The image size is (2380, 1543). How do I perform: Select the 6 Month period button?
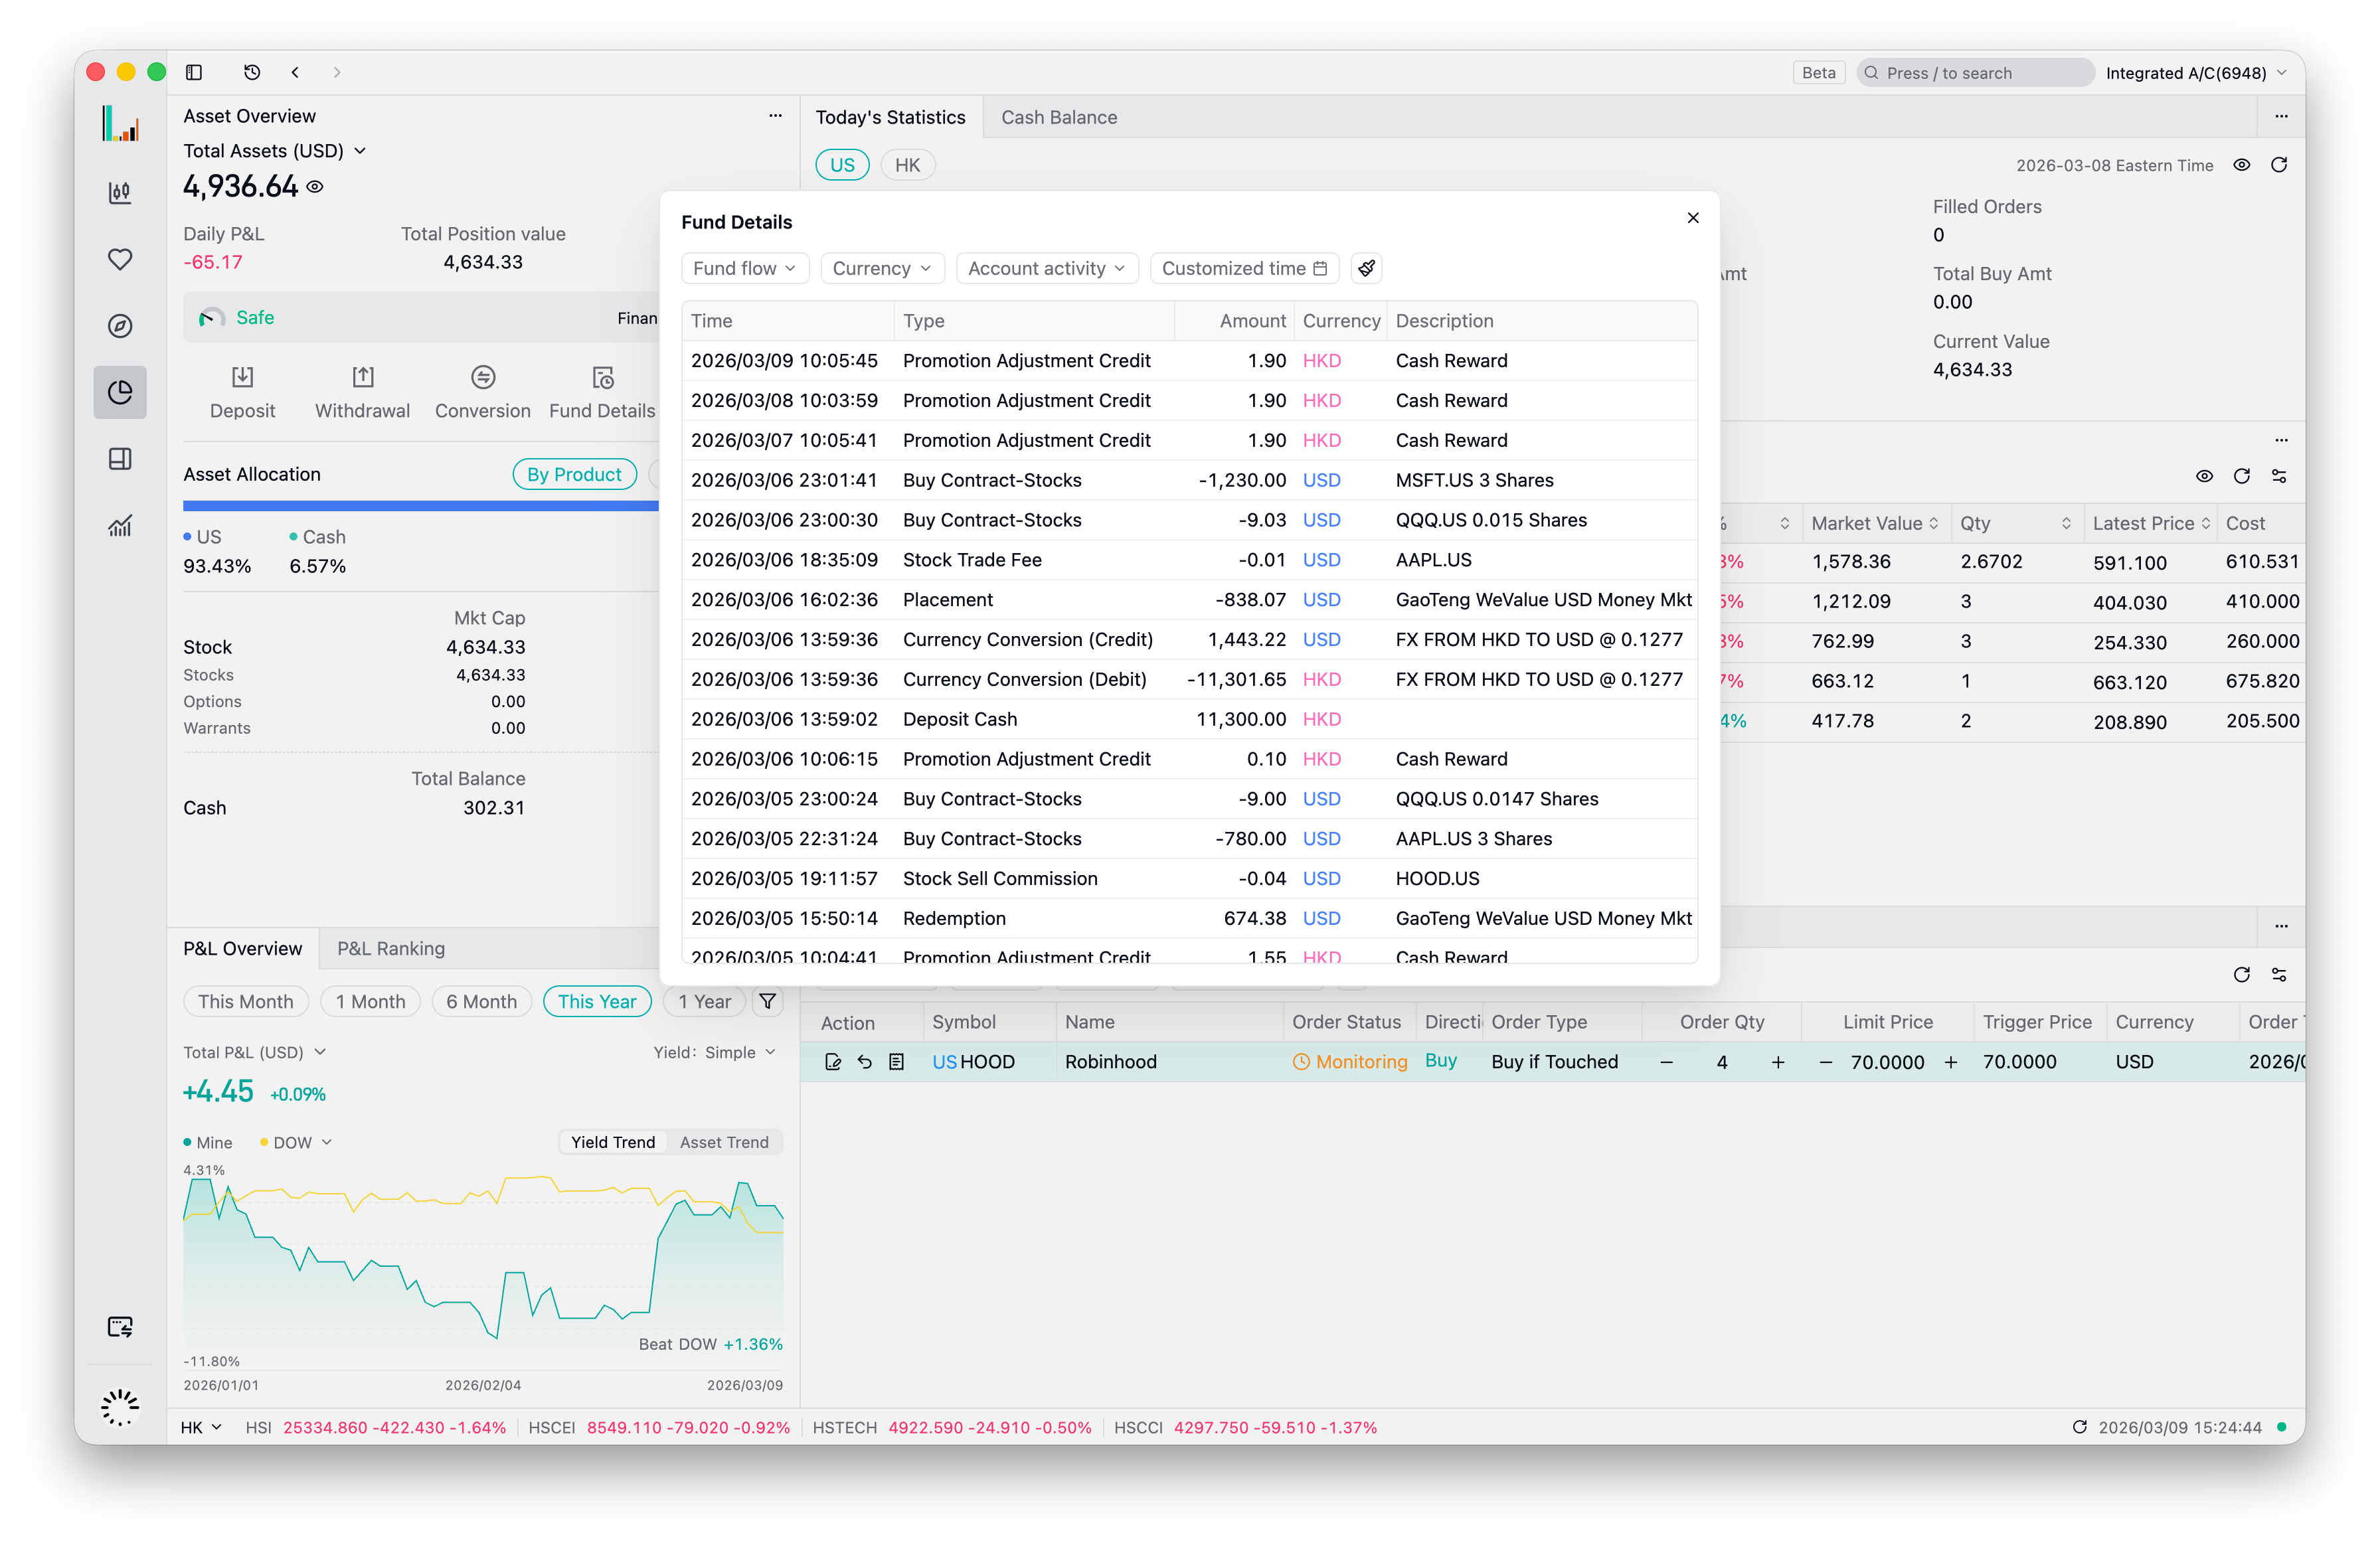481,1001
